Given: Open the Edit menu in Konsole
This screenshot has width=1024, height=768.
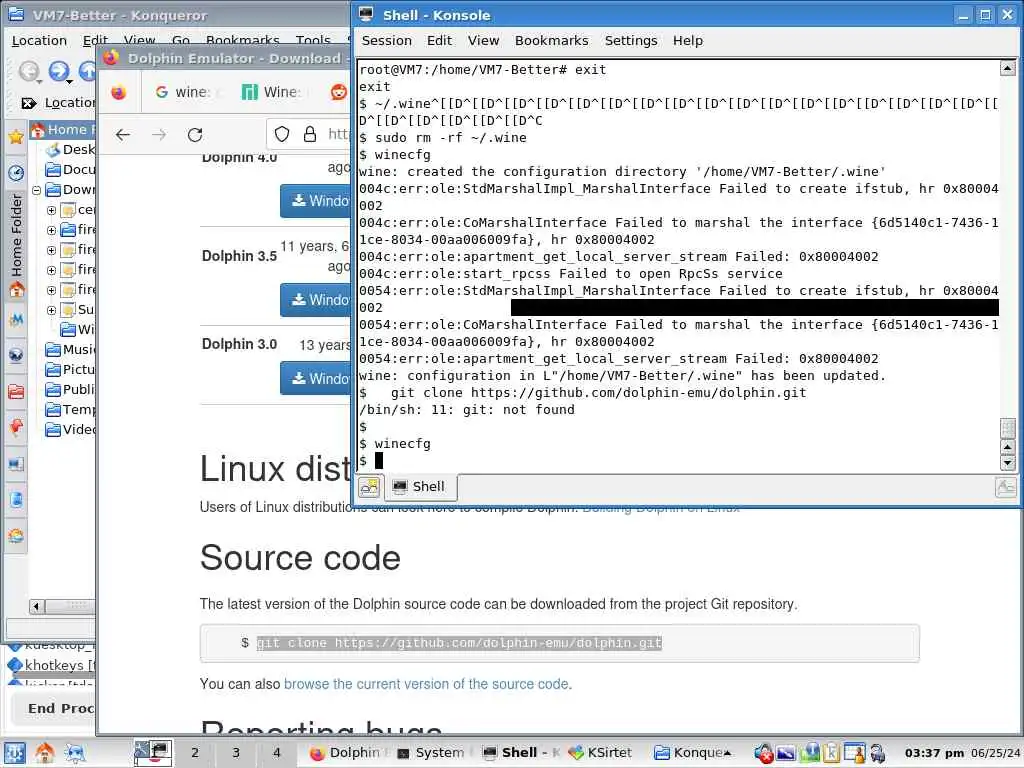Looking at the screenshot, I should 439,40.
